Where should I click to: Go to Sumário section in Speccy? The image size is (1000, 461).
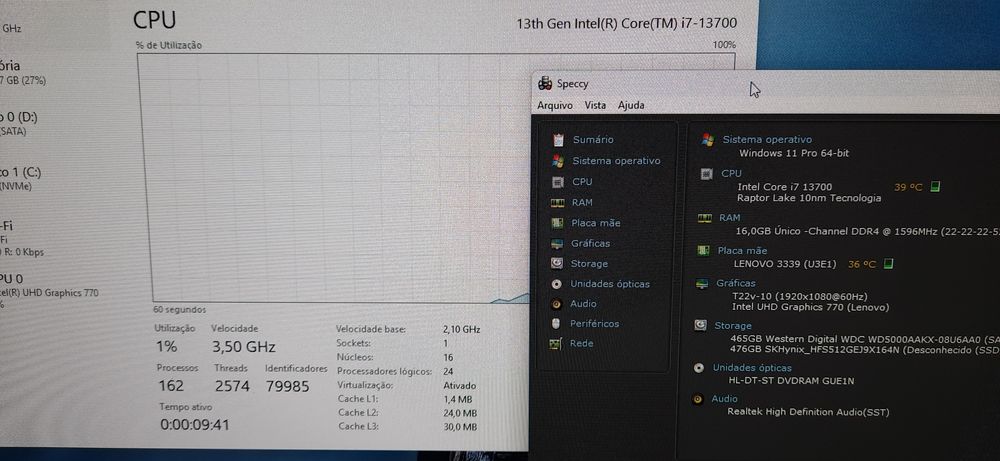click(x=593, y=140)
